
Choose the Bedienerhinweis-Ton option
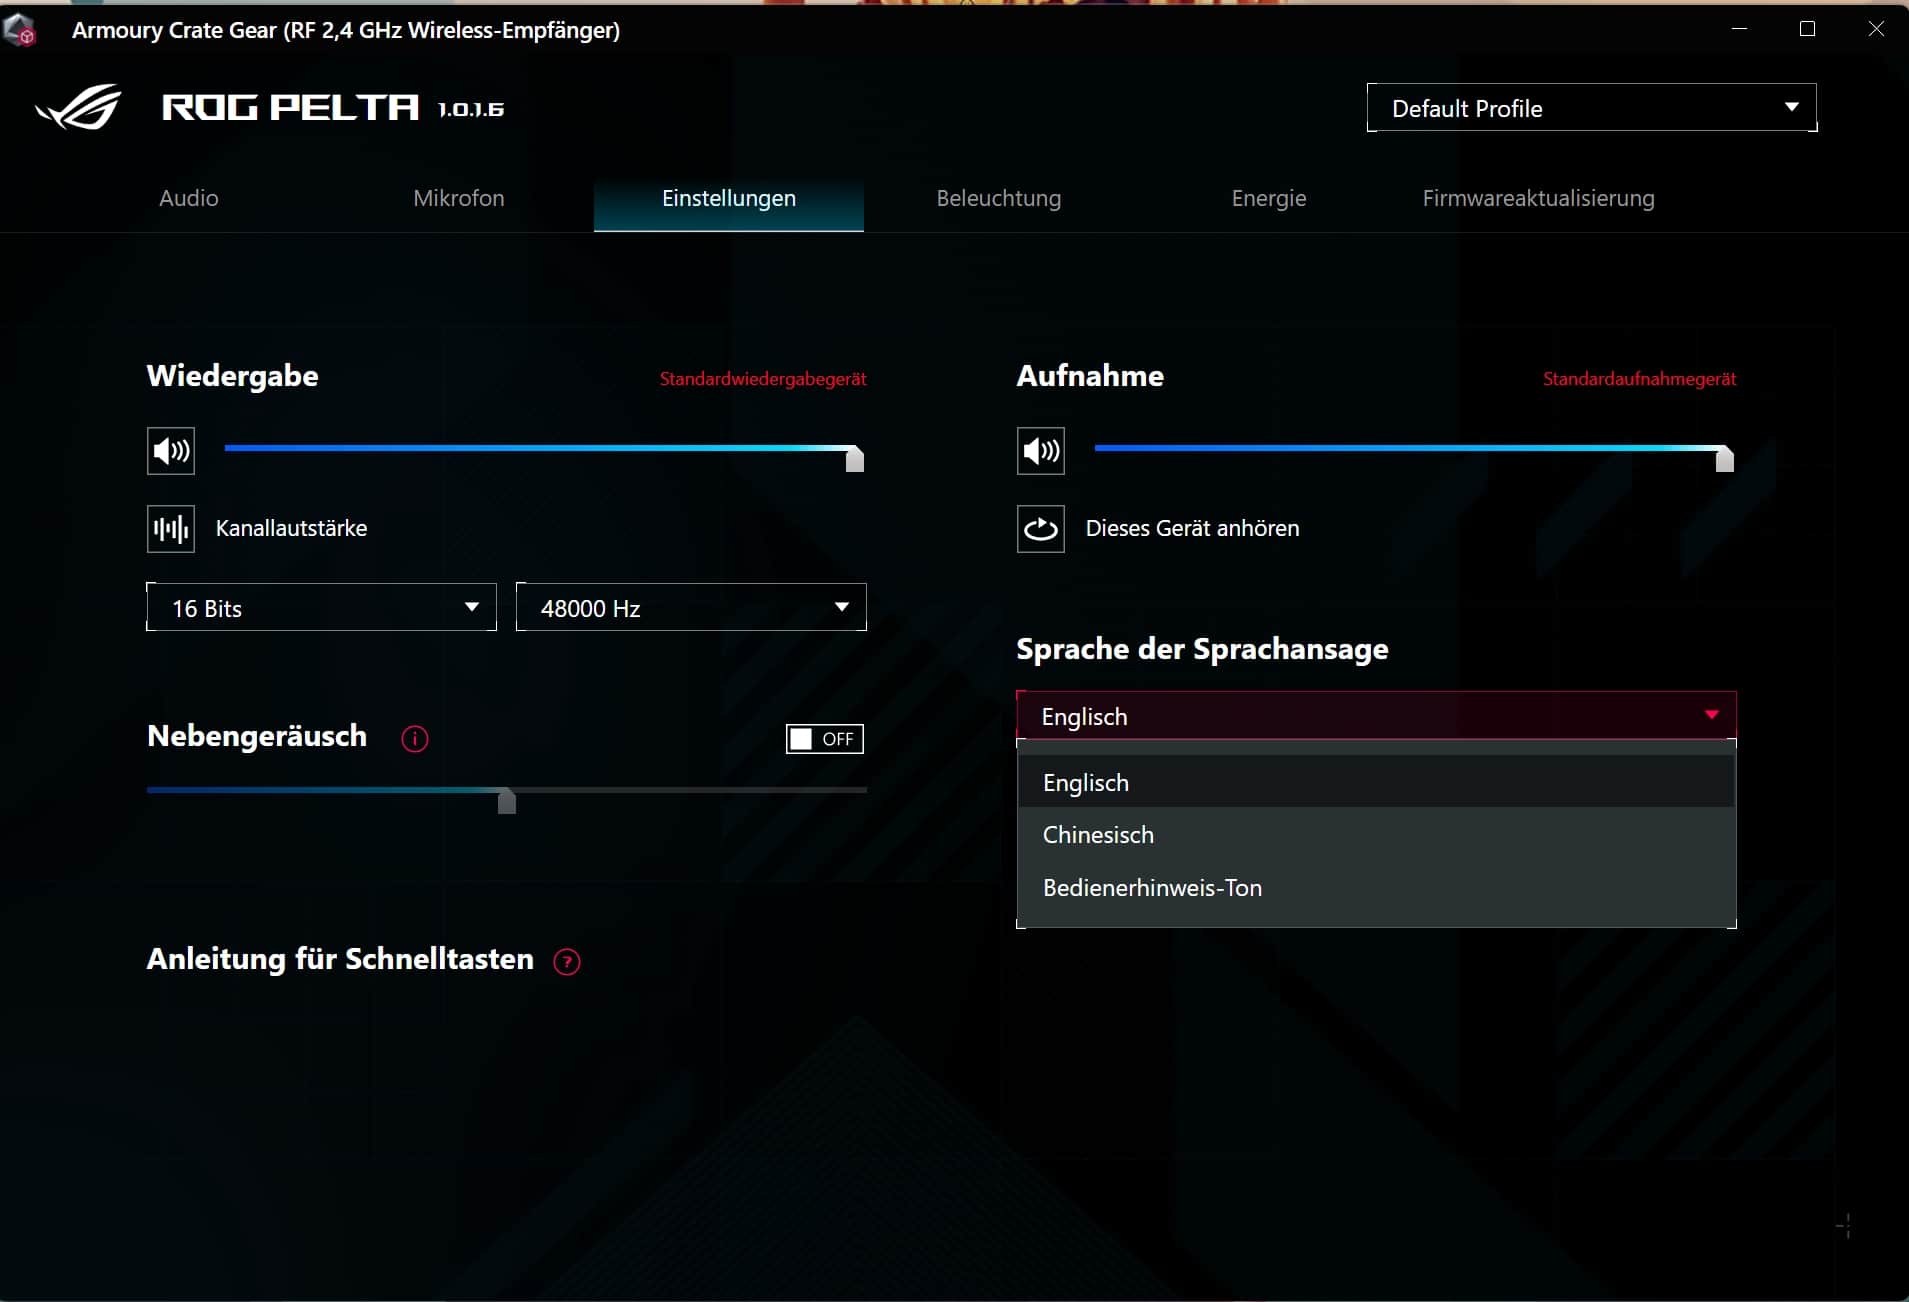[1152, 888]
